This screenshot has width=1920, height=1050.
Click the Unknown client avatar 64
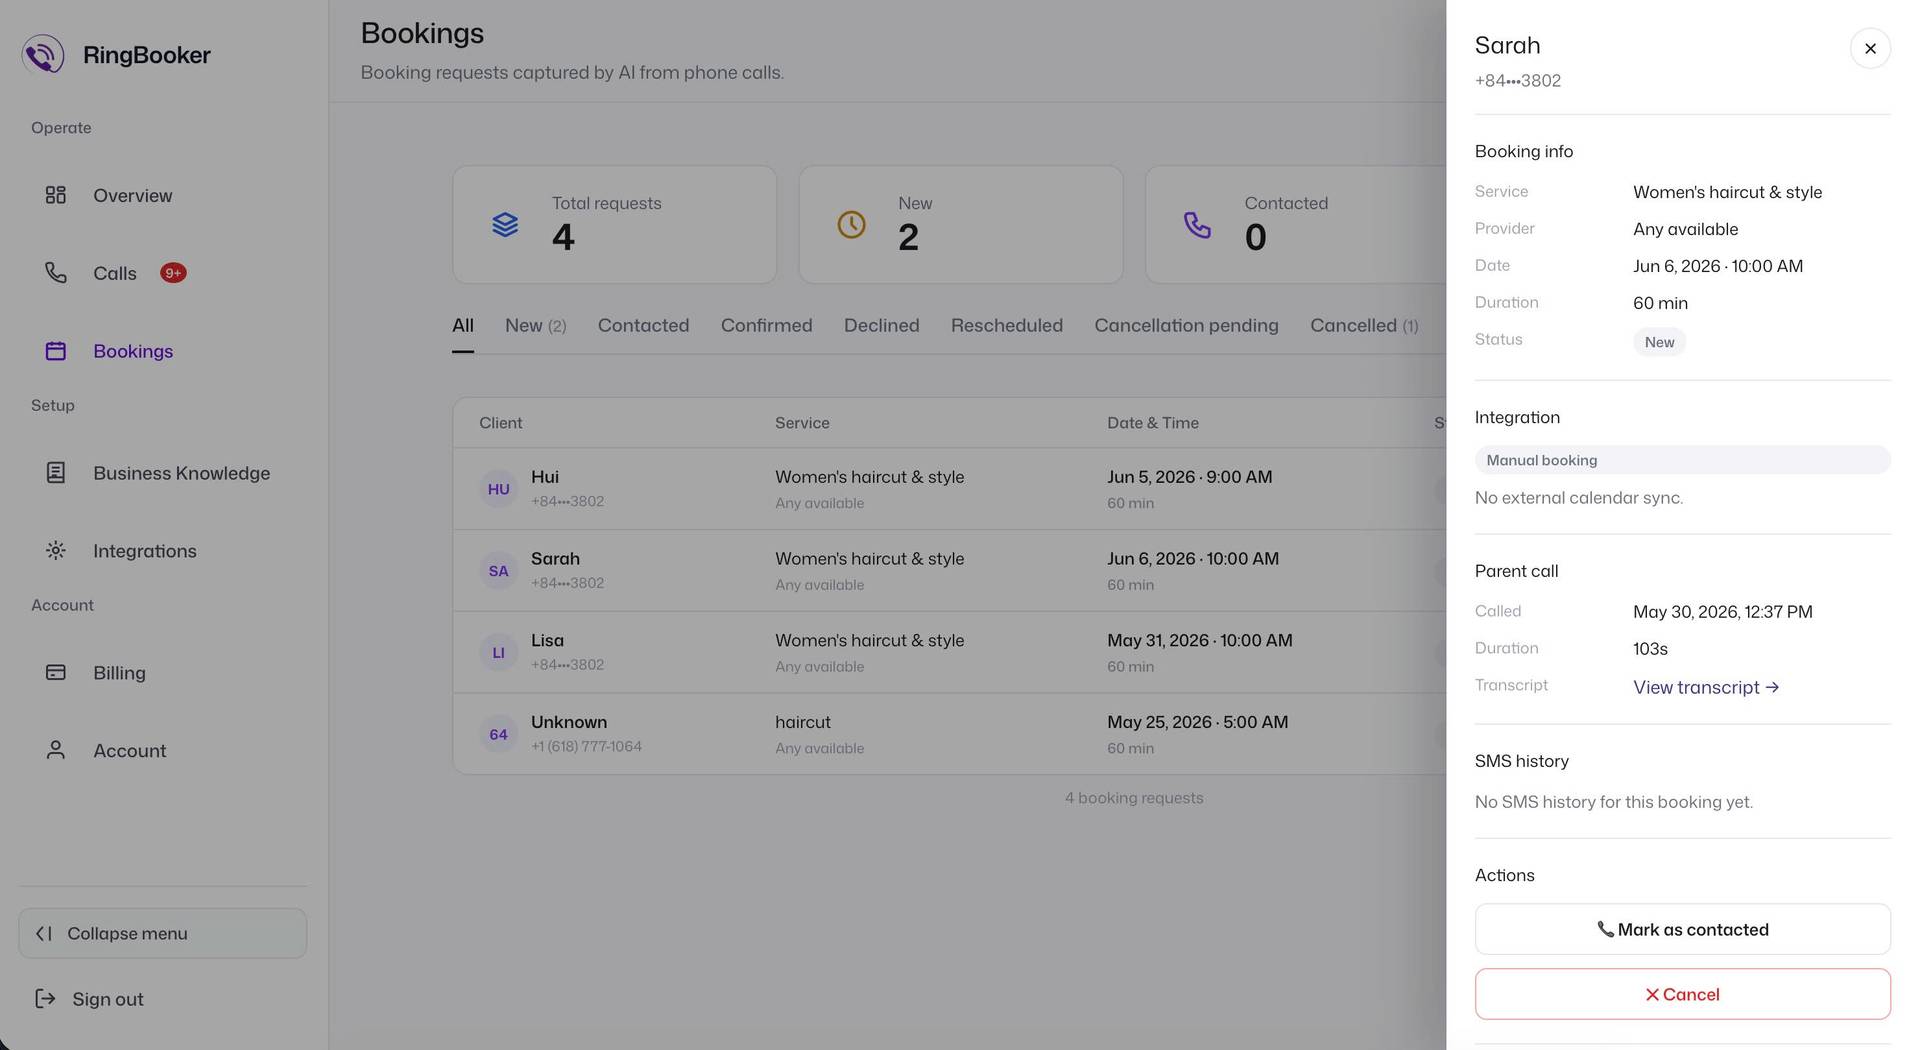click(x=498, y=734)
